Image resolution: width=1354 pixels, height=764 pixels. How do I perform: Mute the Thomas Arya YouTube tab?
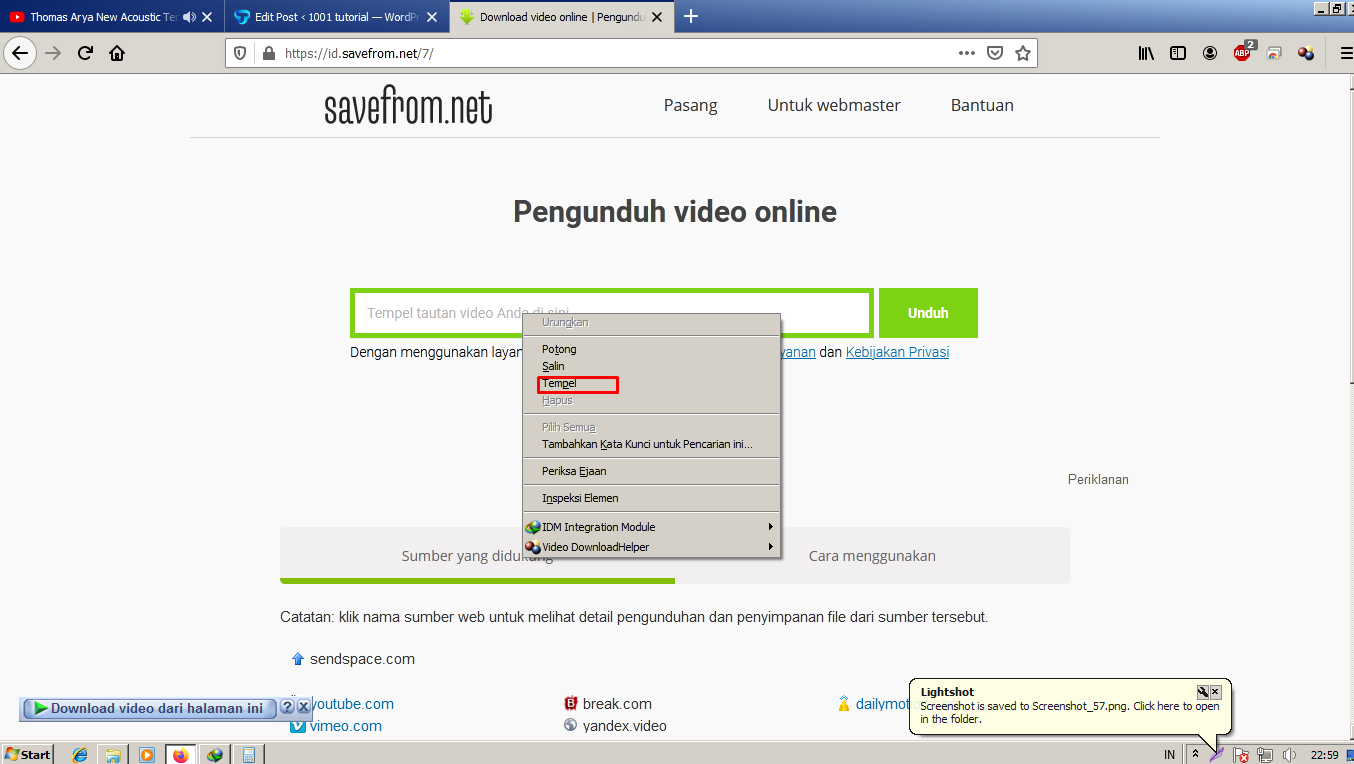(x=189, y=17)
